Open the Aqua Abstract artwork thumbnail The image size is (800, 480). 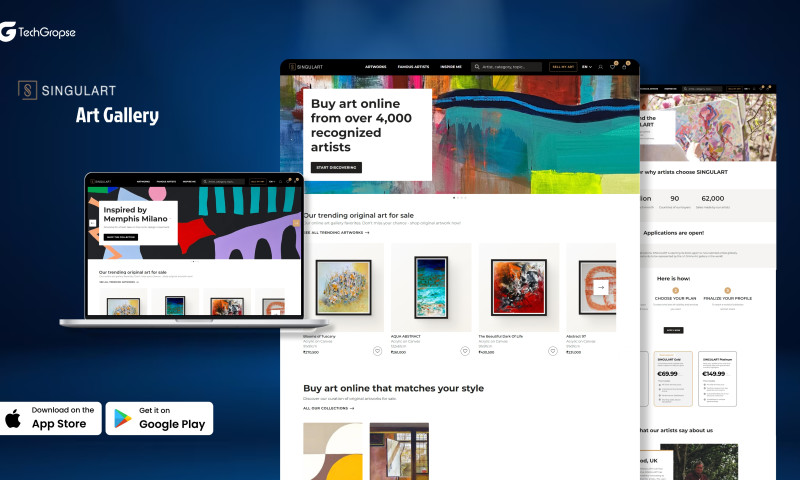431,287
